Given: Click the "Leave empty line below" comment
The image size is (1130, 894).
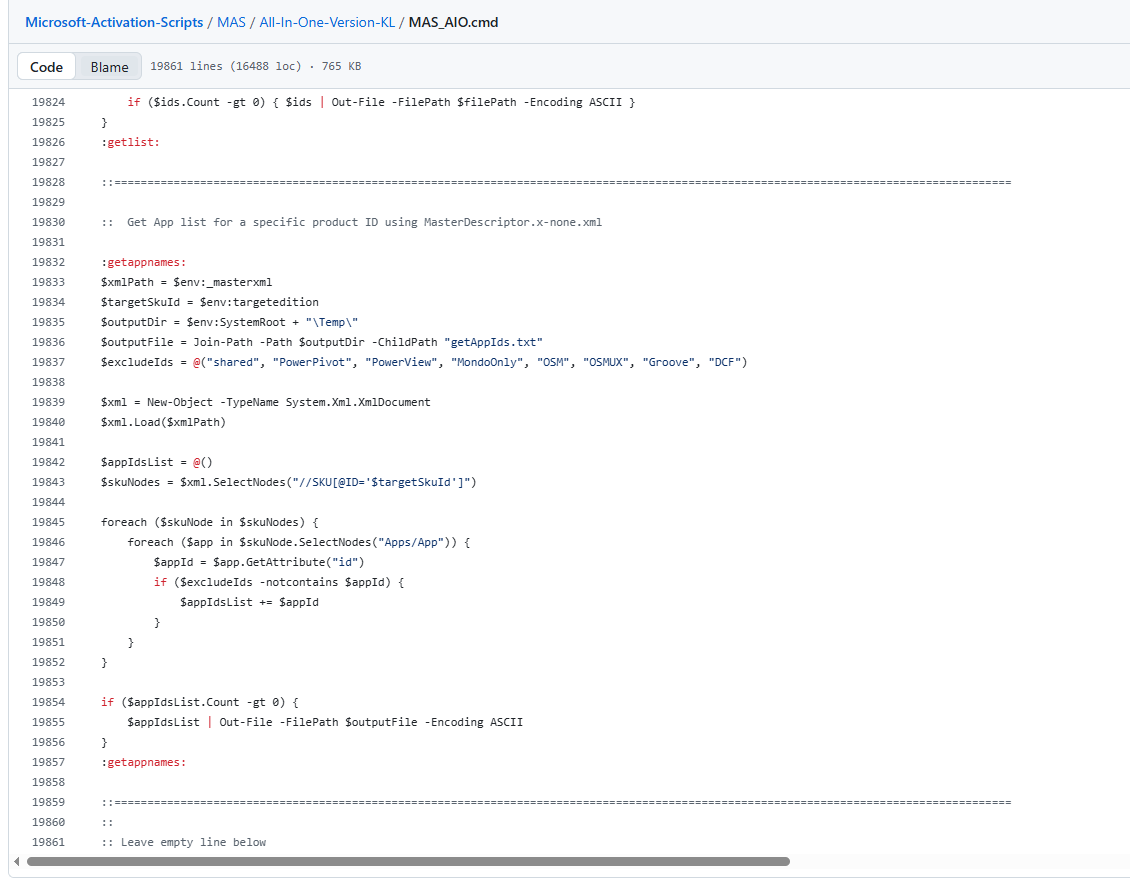Looking at the screenshot, I should point(193,842).
